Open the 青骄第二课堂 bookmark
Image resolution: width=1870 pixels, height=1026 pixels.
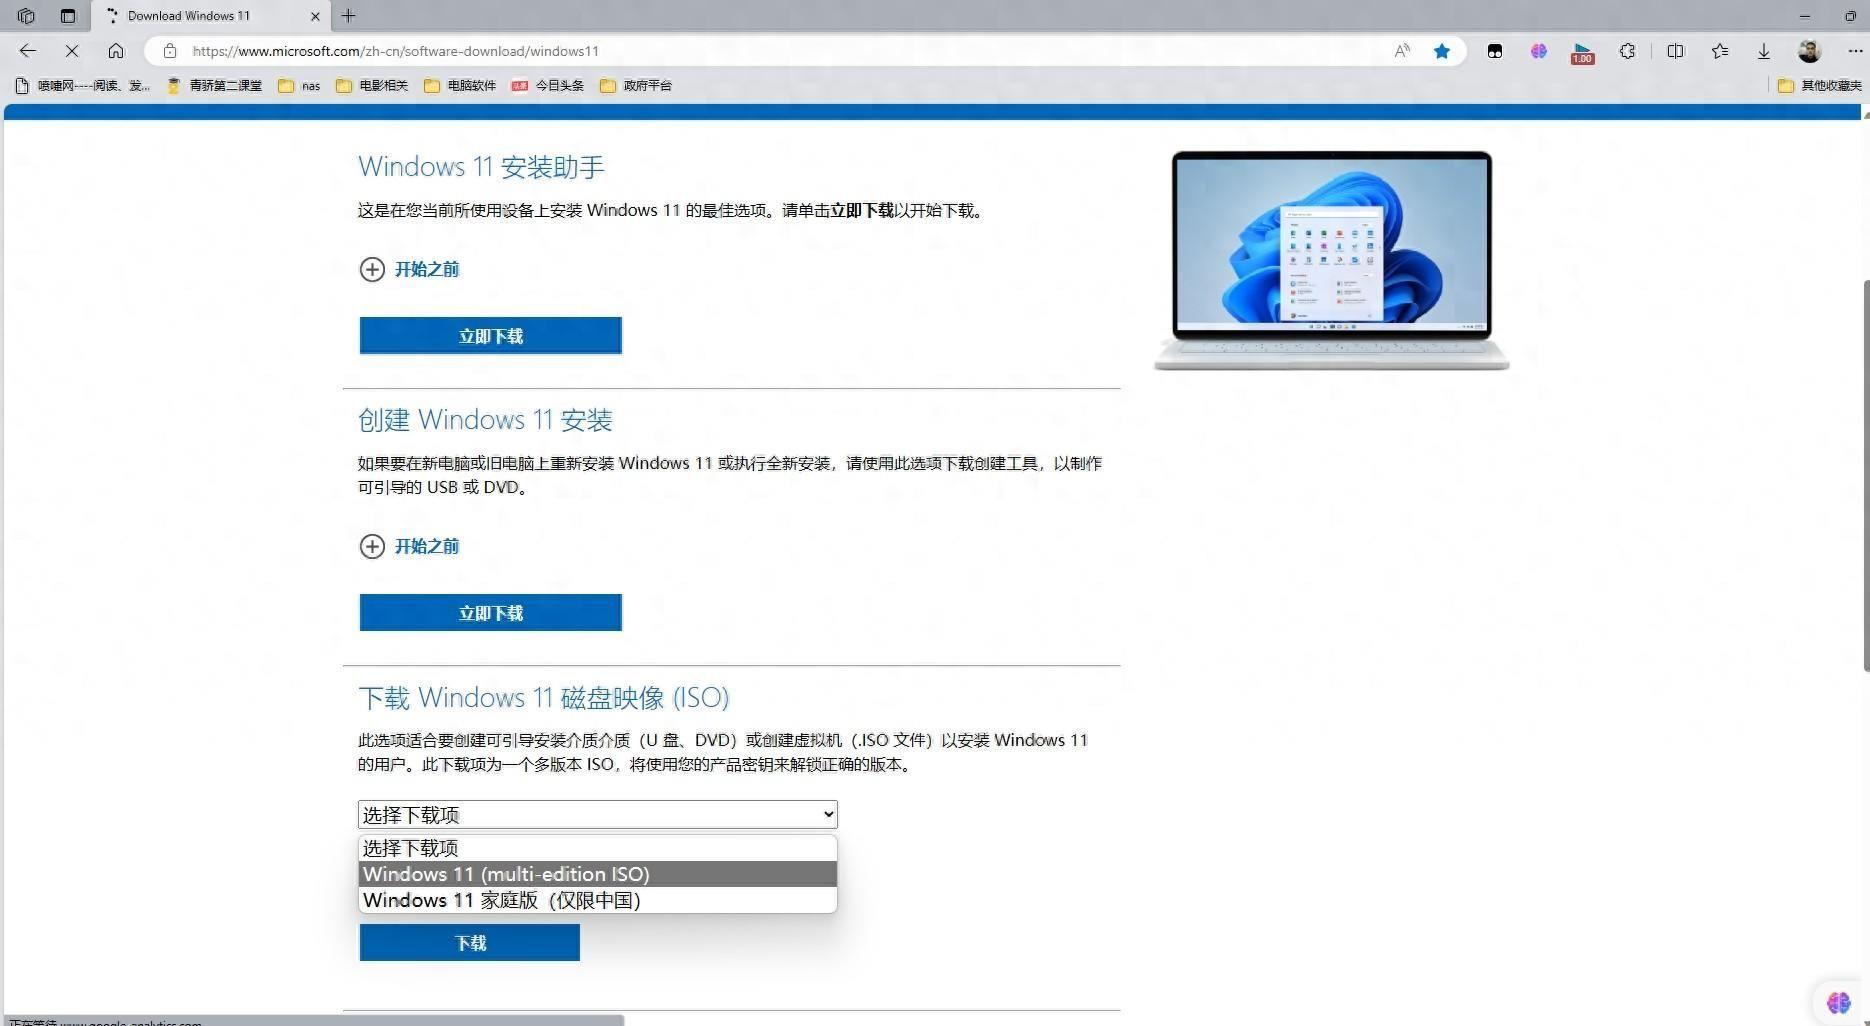[214, 86]
